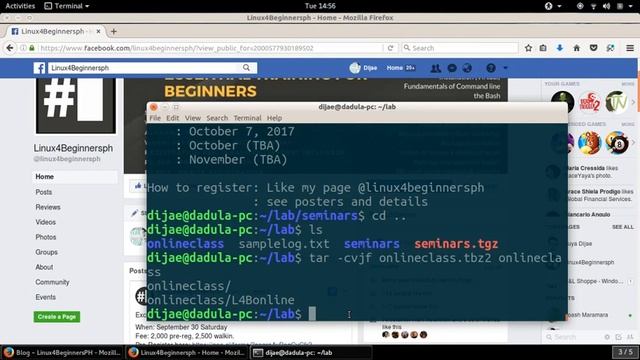Go to Facebook Home in the blue bar
Viewport: 640px width, 360px height.
coord(394,68)
